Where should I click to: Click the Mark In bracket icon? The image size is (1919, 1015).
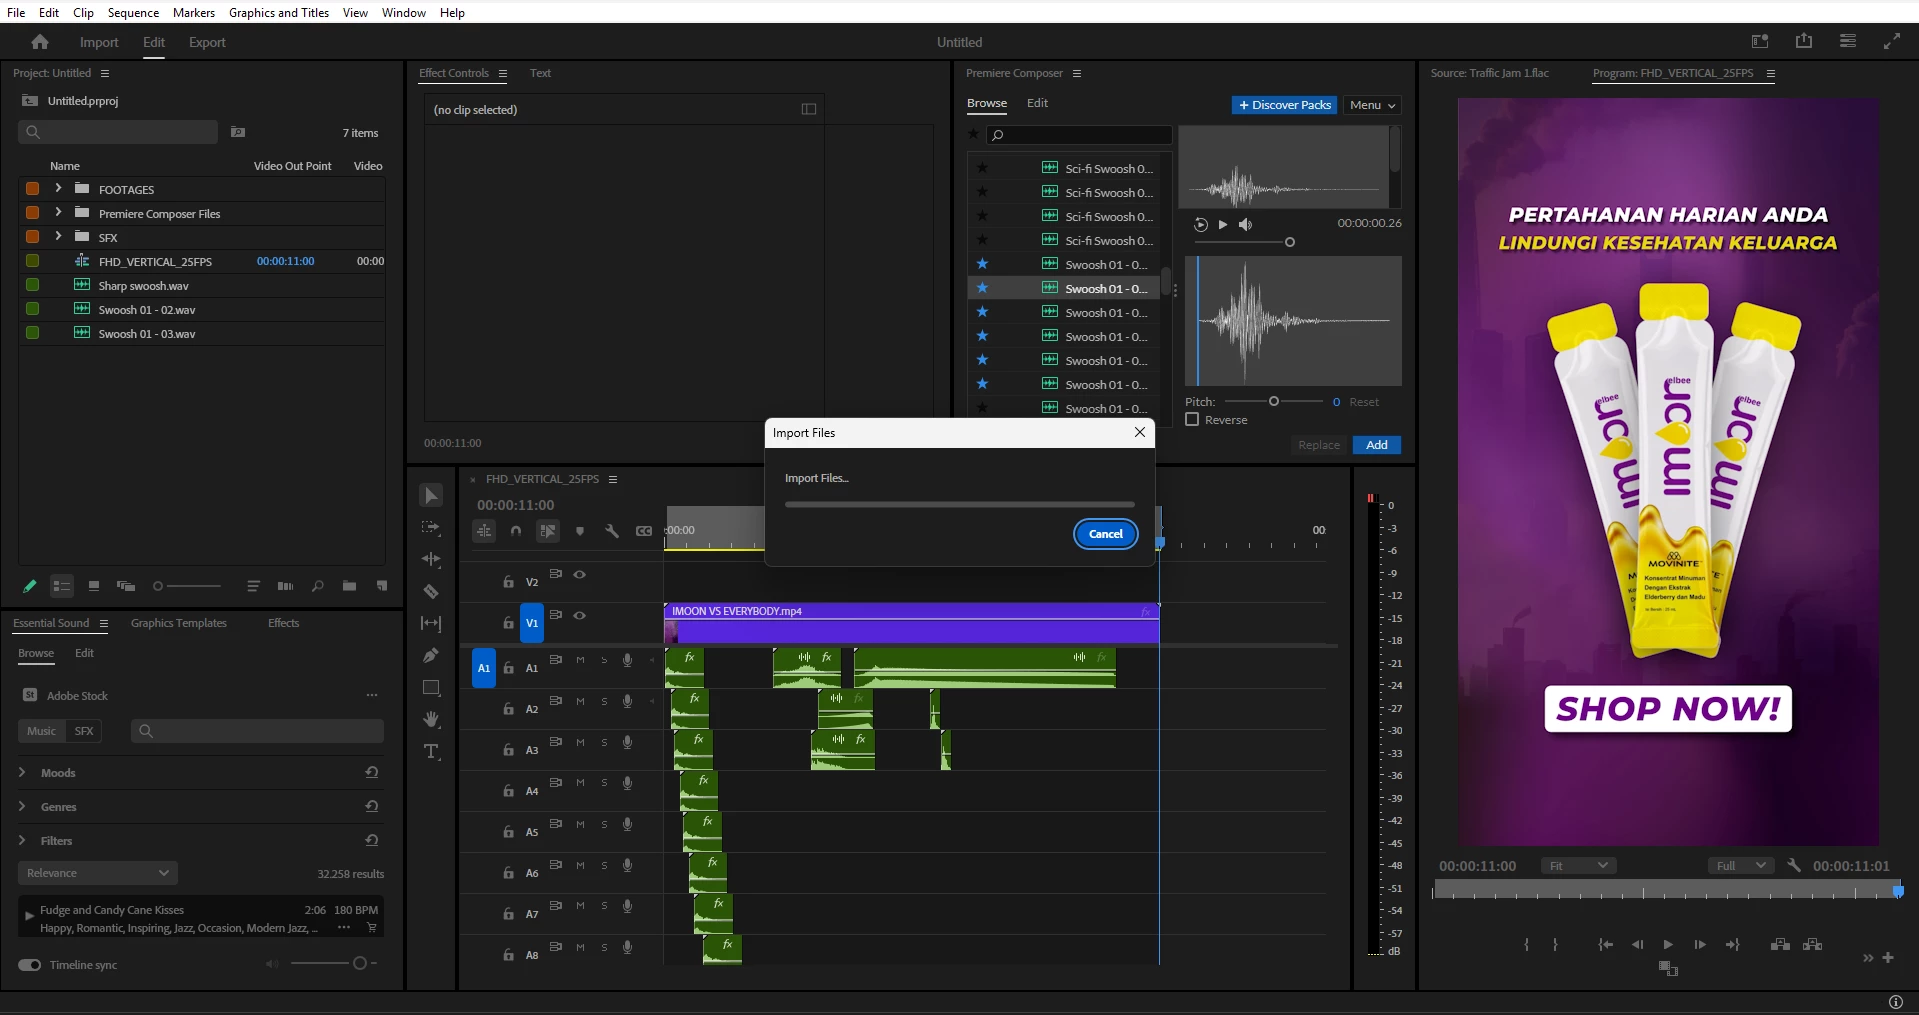tap(1527, 945)
